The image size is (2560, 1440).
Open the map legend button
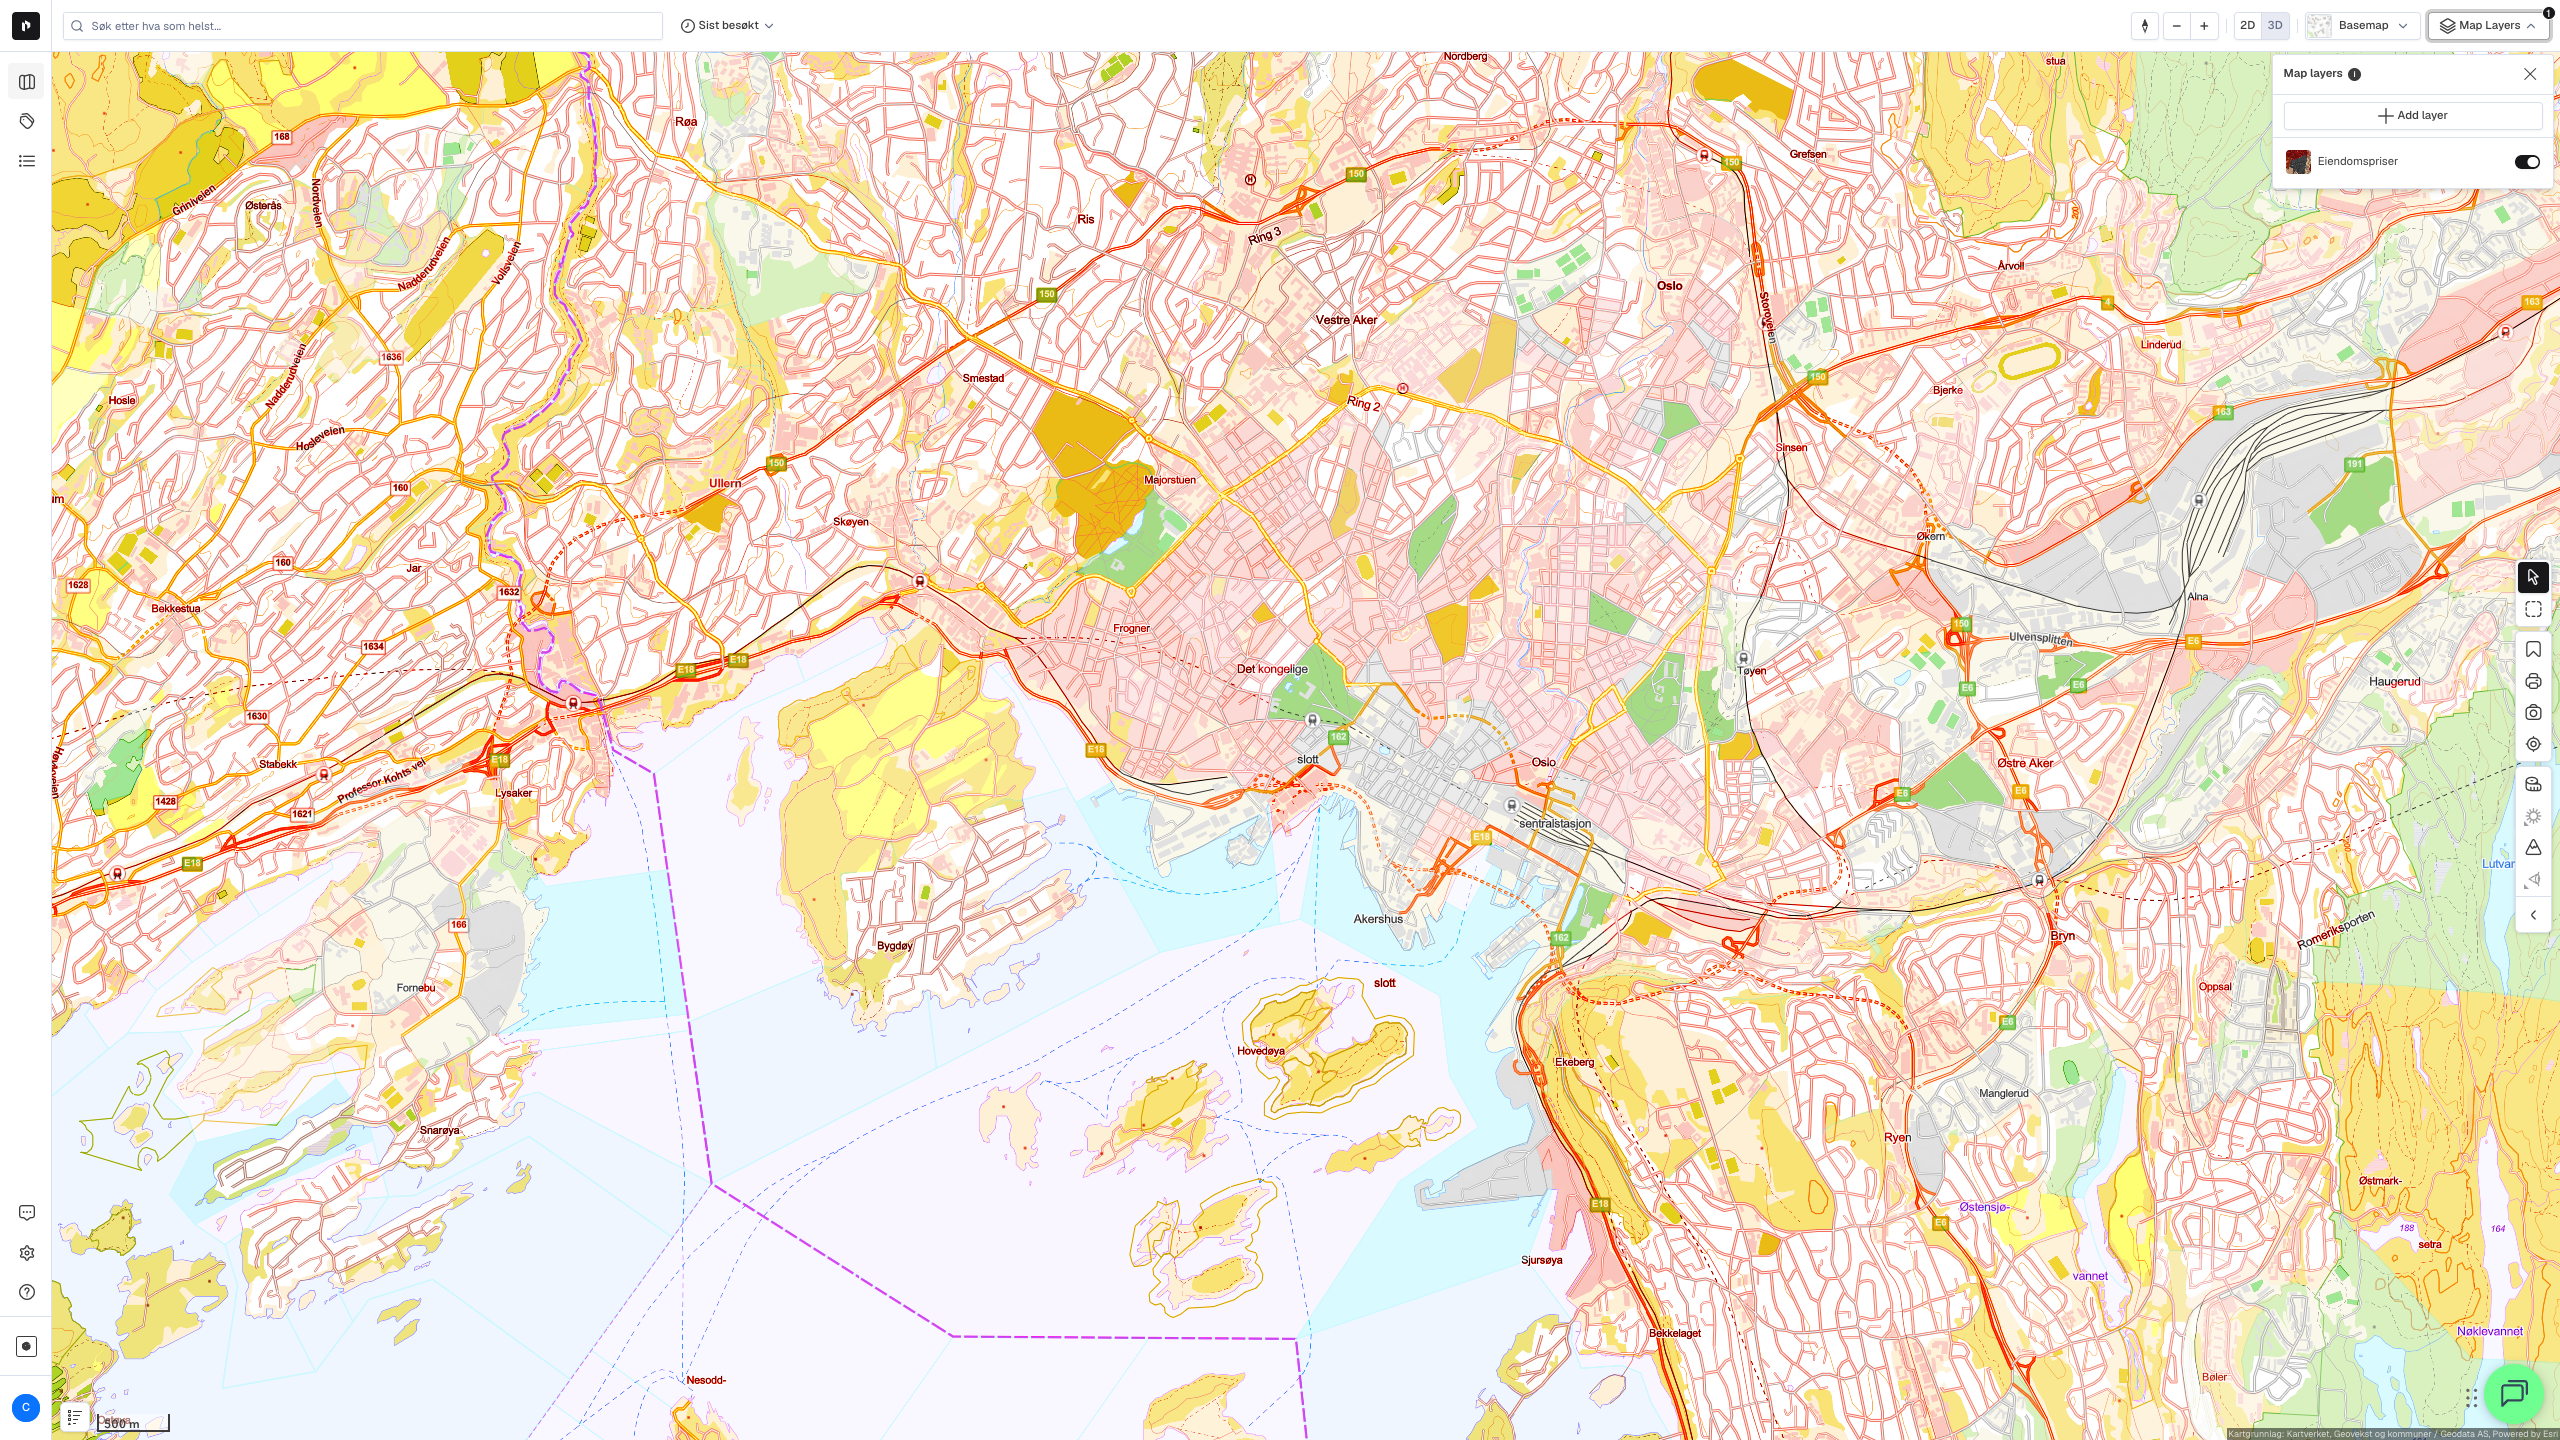[x=74, y=1417]
